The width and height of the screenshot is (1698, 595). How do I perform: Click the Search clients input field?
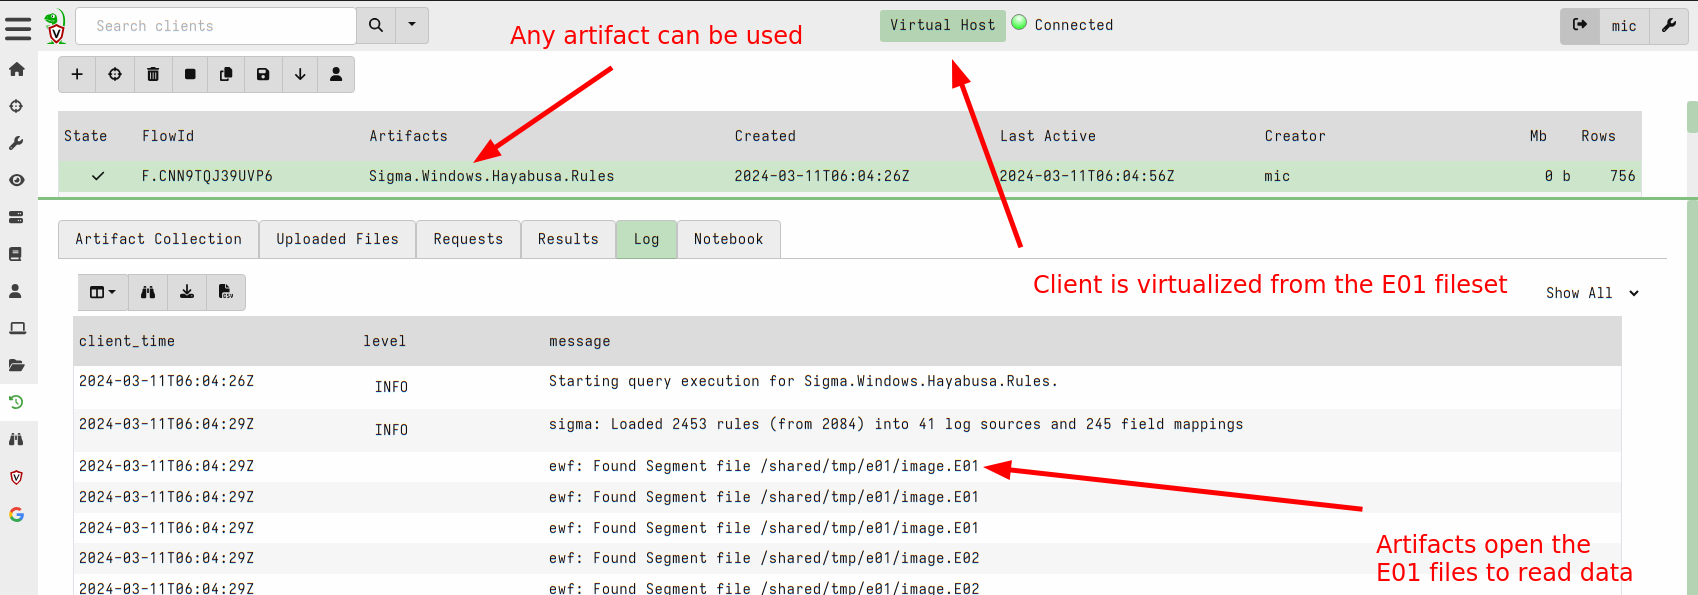(x=216, y=26)
